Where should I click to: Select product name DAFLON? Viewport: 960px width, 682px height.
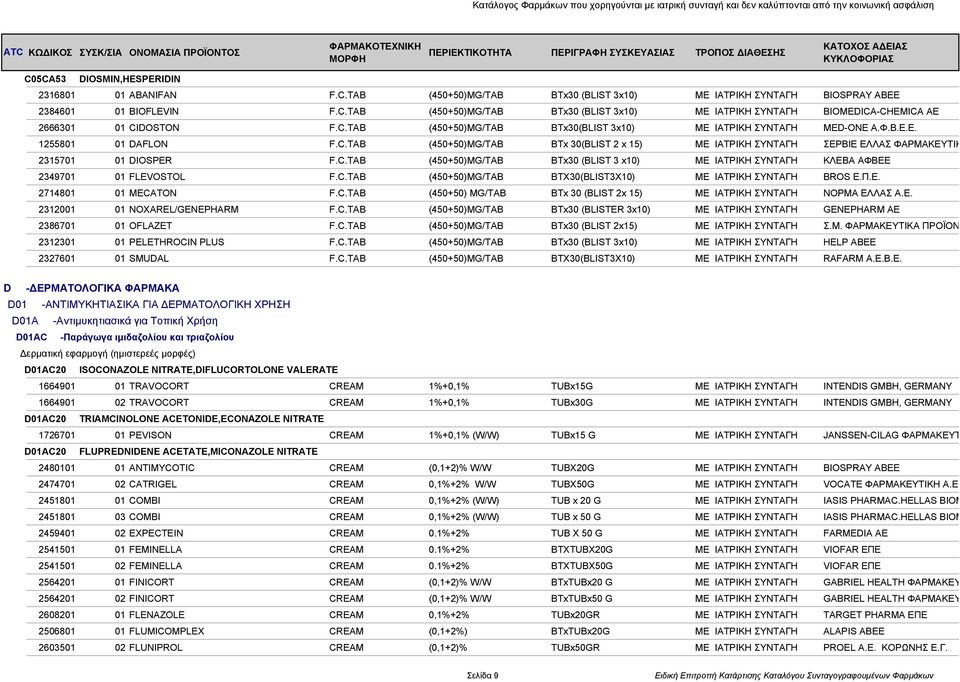(x=148, y=144)
